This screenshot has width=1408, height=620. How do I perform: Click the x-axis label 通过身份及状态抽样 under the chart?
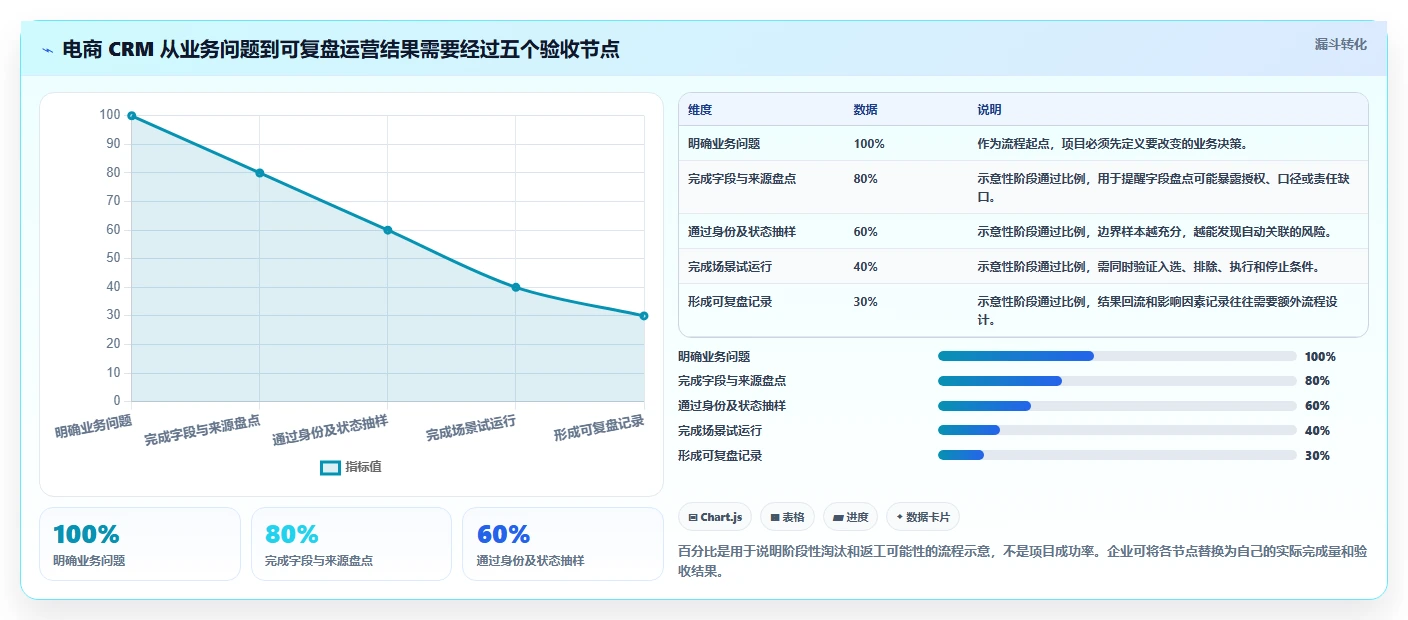click(331, 431)
